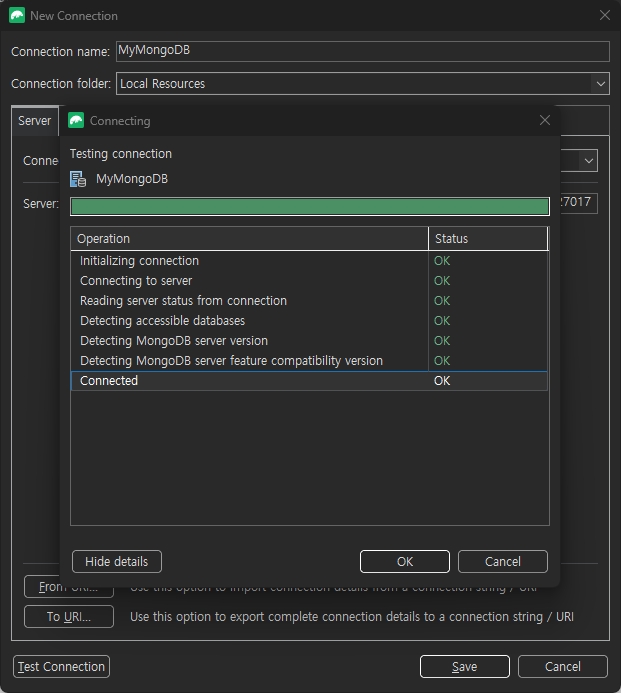Viewport: 621px width, 693px height.
Task: Select the Detecting accessible databases row
Action: tap(309, 320)
